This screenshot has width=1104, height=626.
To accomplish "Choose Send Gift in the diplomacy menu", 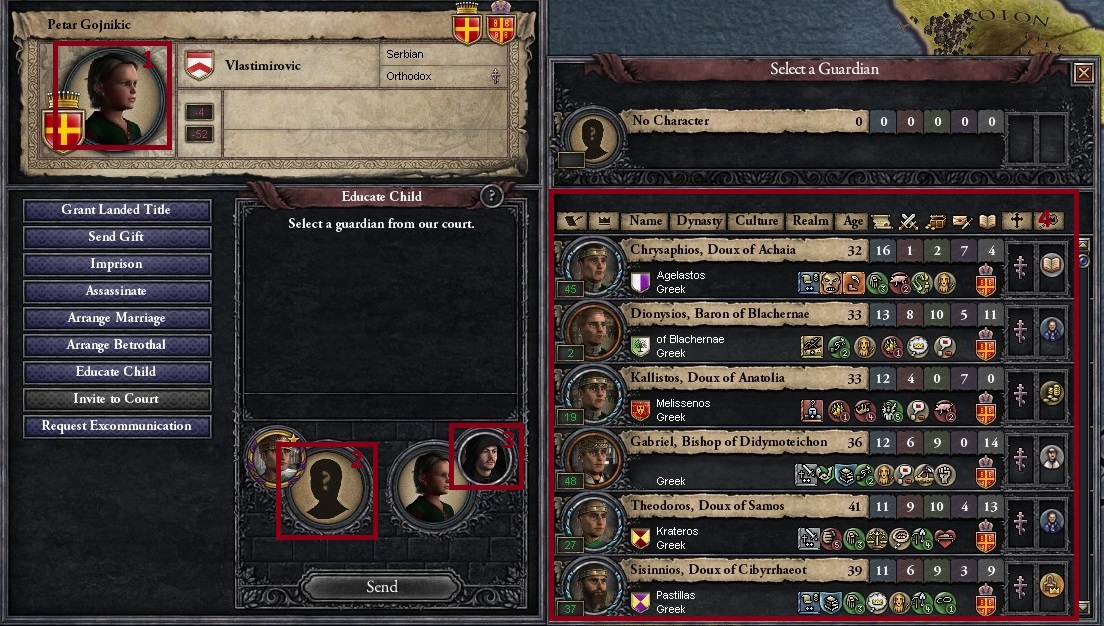I will [x=117, y=237].
